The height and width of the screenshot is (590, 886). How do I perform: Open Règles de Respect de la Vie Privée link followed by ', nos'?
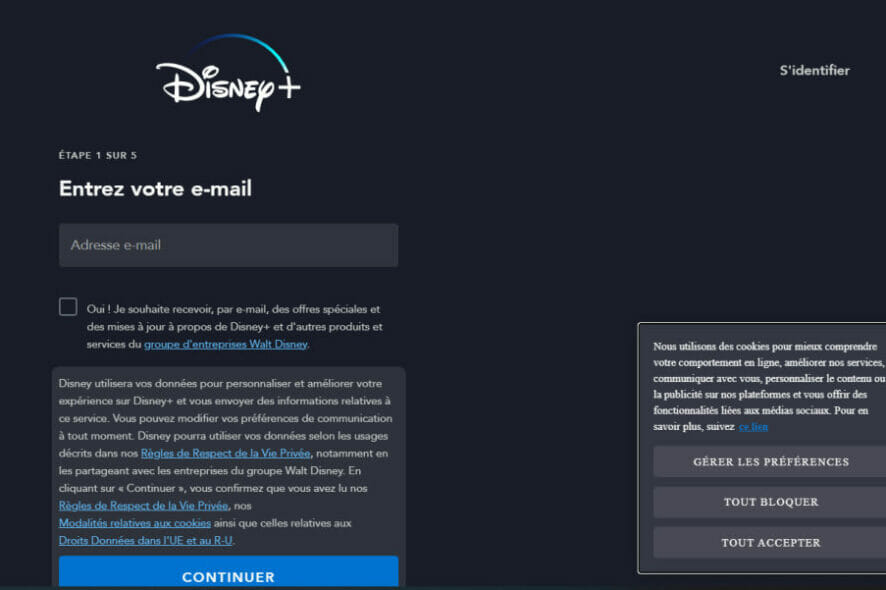pos(144,506)
